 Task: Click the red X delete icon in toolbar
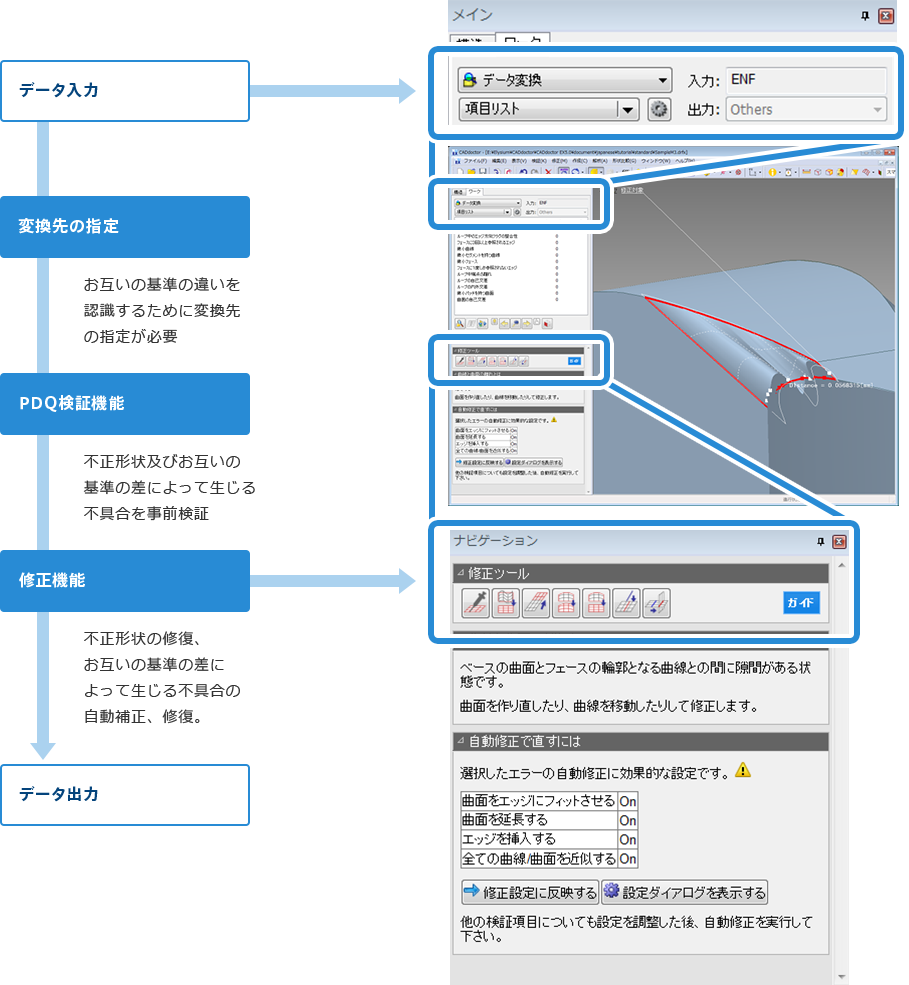click(548, 171)
